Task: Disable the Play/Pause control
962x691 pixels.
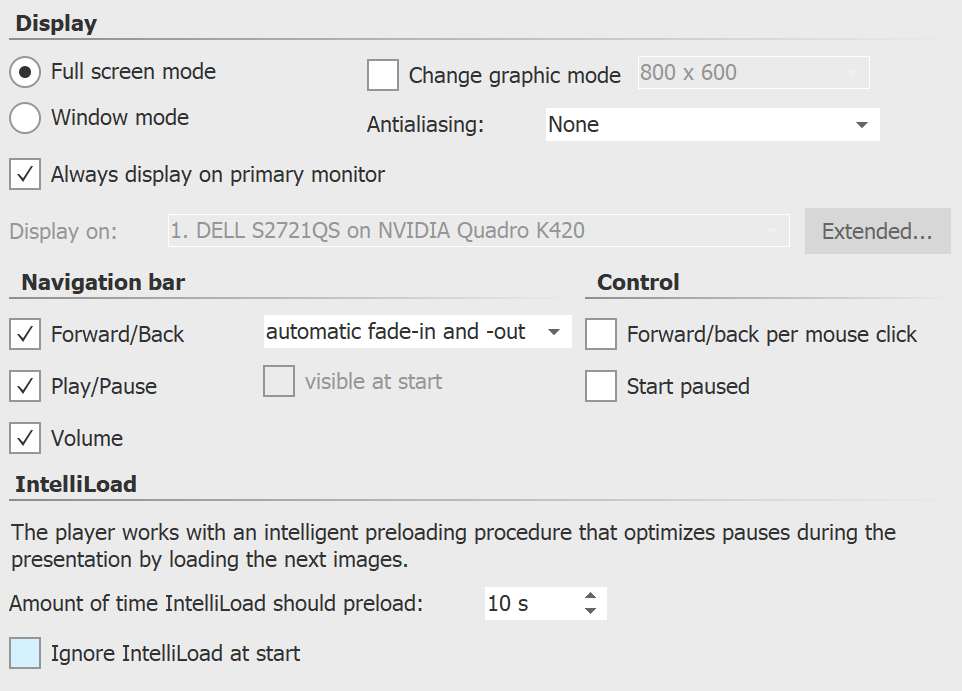Action: coord(25,386)
